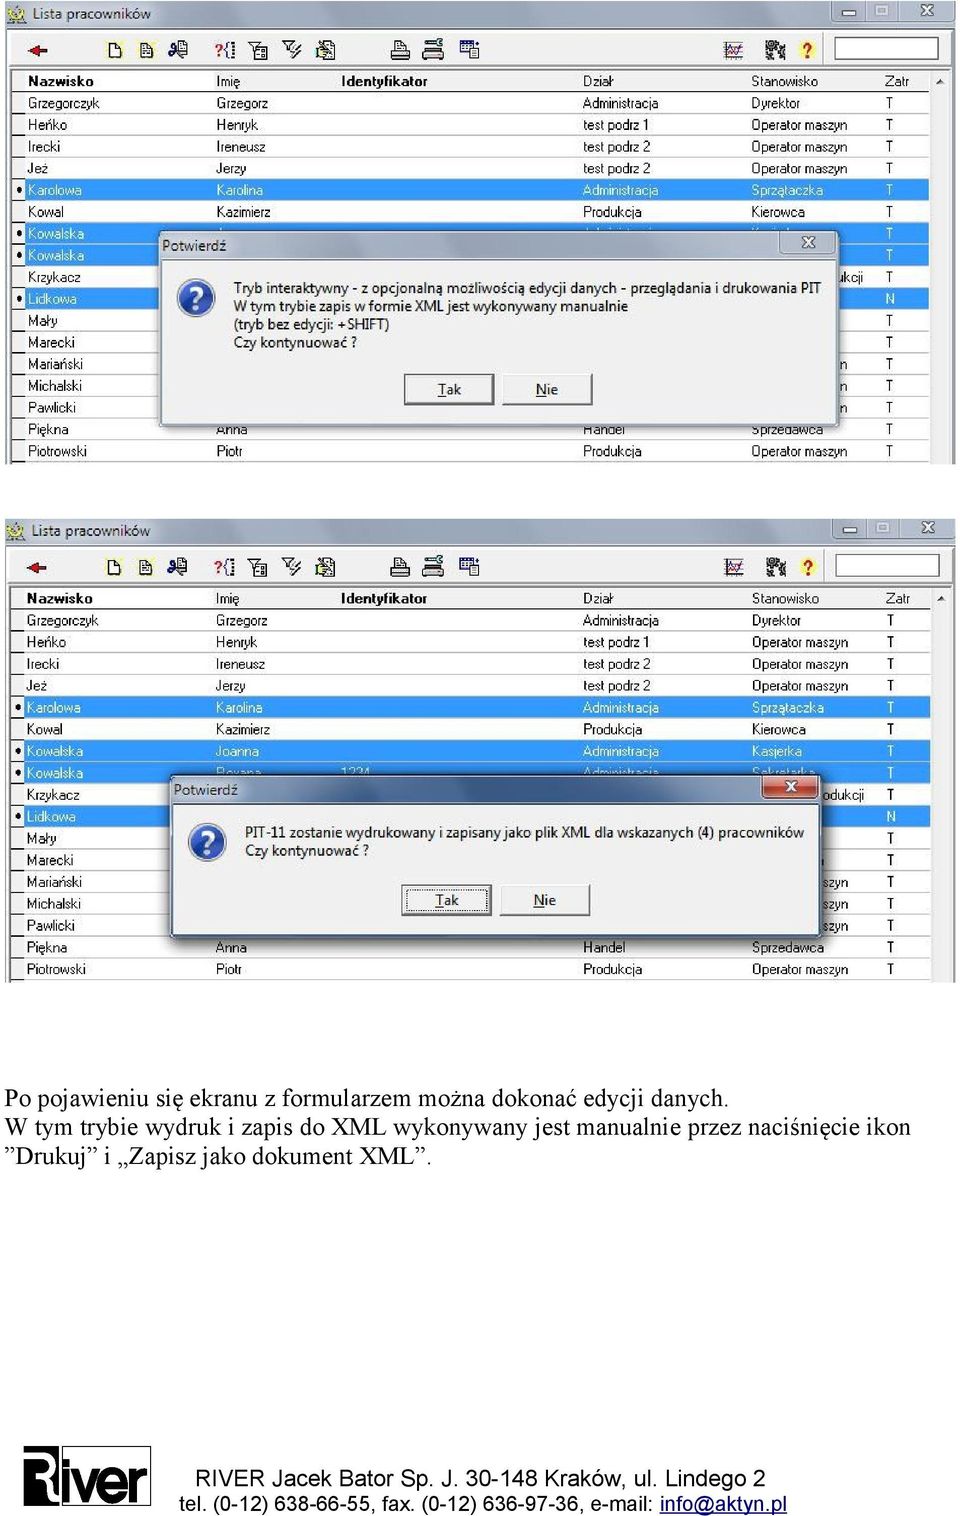
Task: Click yellow help question mark in second window
Action: 808,567
